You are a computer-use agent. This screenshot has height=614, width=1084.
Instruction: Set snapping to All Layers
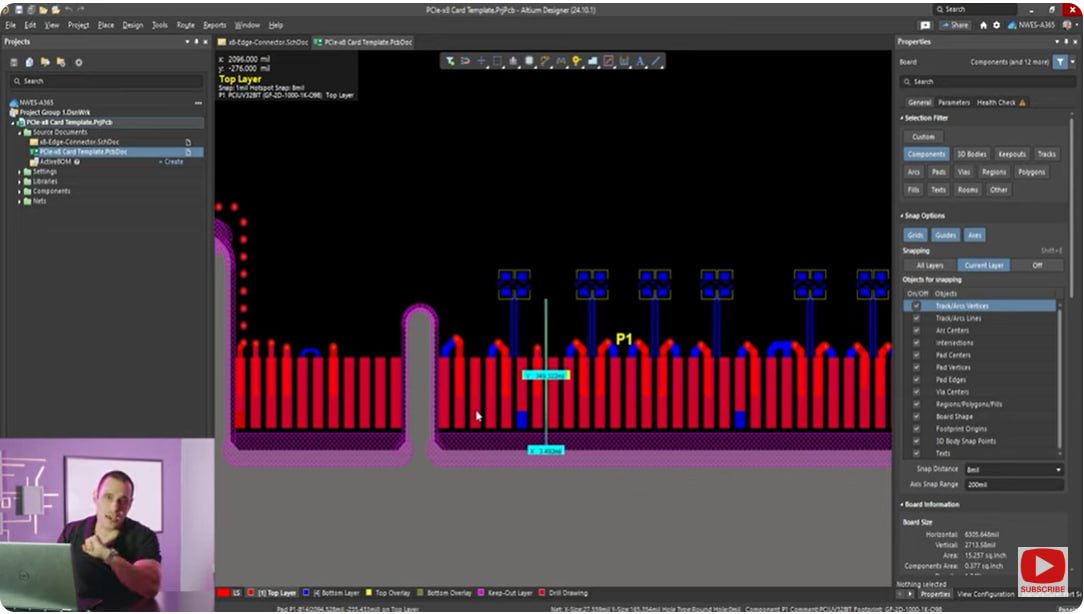coord(932,265)
